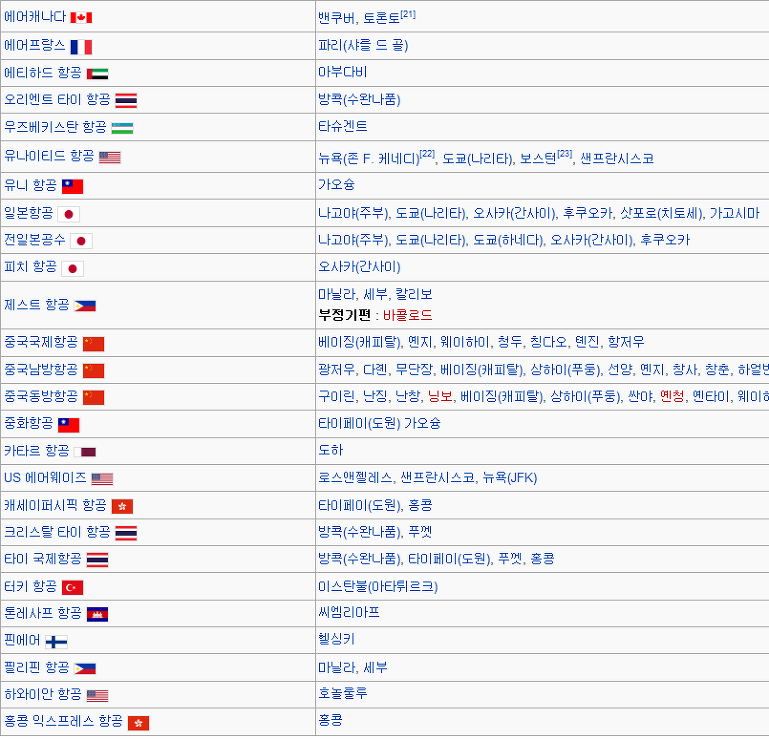Screen dimensions: 769x740
Task: Open the 이스탄불(아타튀르크) destination link
Action: coord(378,587)
